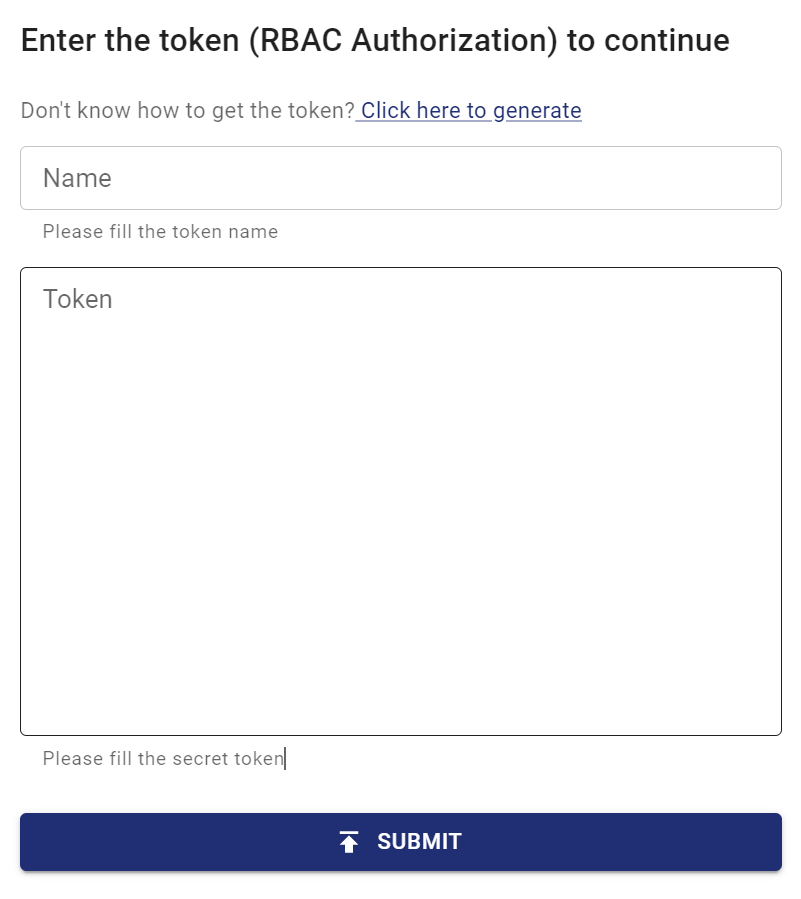Click the "Name" placeholder label
This screenshot has width=801, height=899.
(x=77, y=178)
